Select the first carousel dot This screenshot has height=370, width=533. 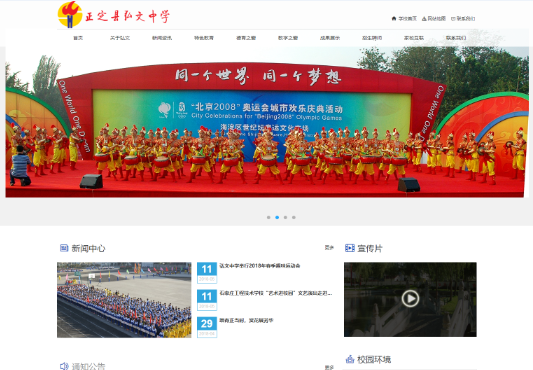[x=269, y=217]
